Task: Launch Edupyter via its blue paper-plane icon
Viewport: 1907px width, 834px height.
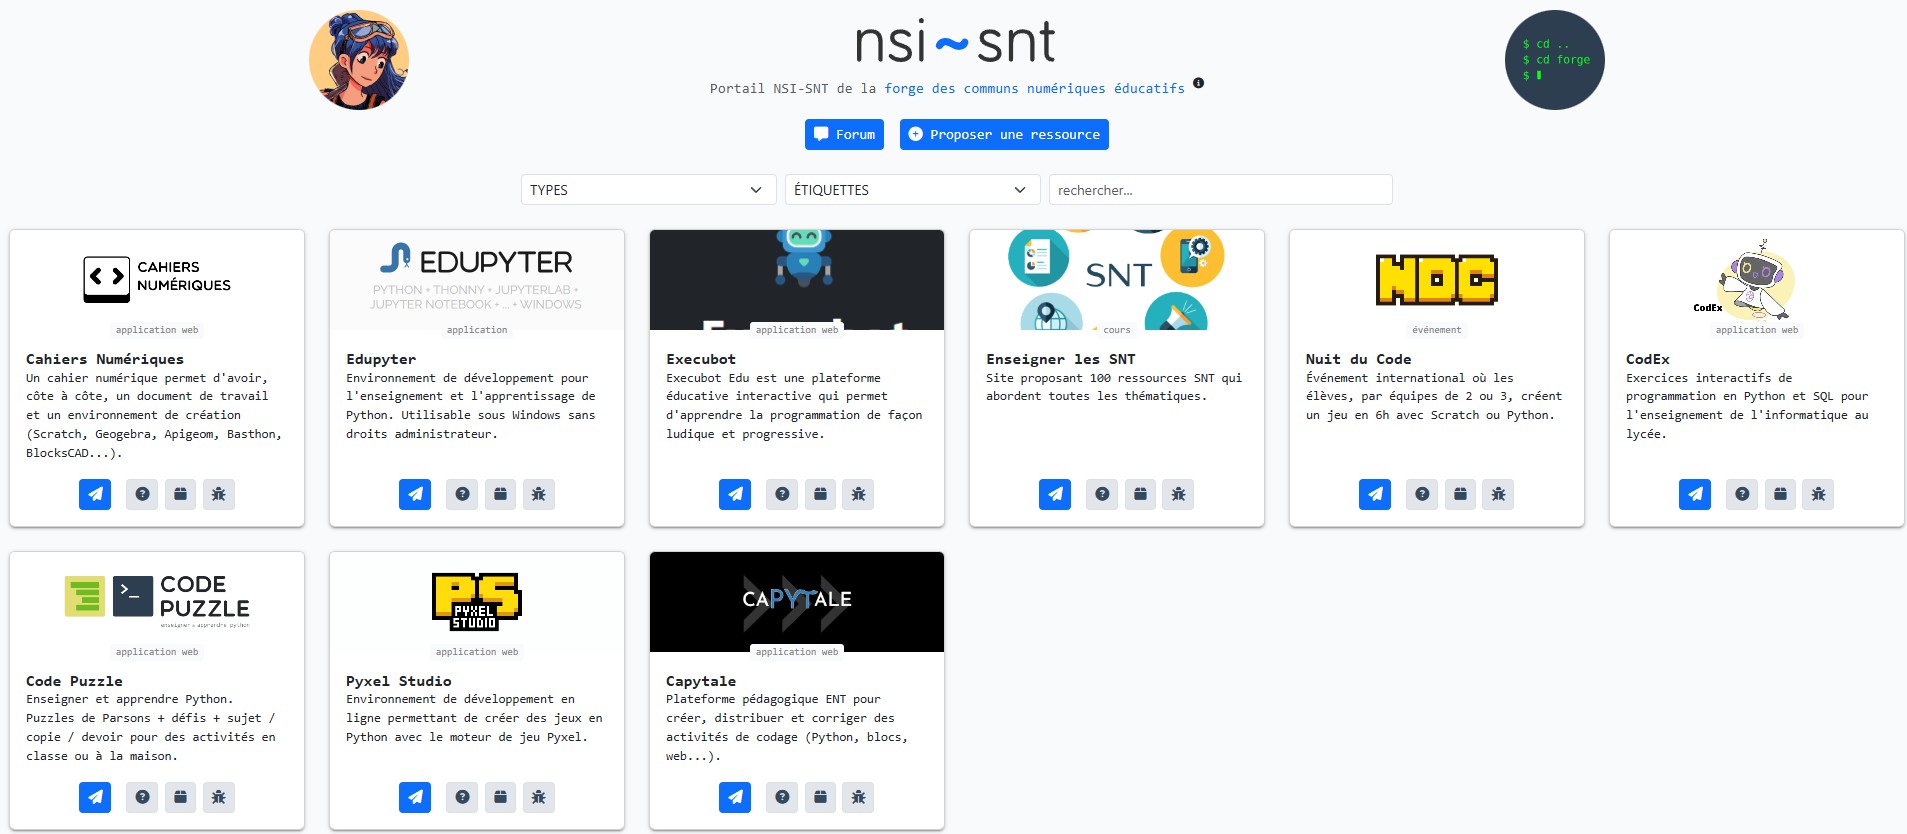Action: point(415,494)
